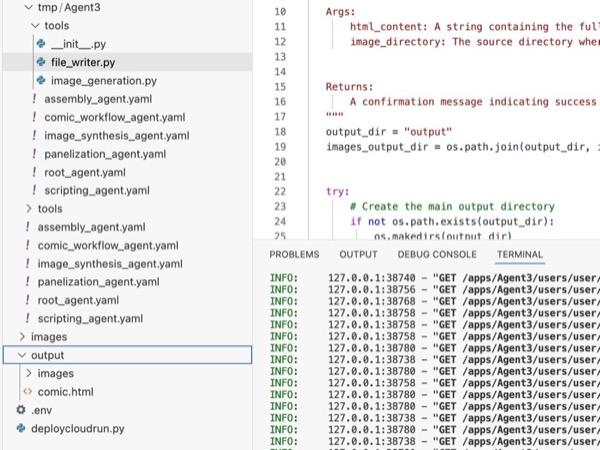
Task: Click the Python icon beside __init__.py
Action: 40,45
